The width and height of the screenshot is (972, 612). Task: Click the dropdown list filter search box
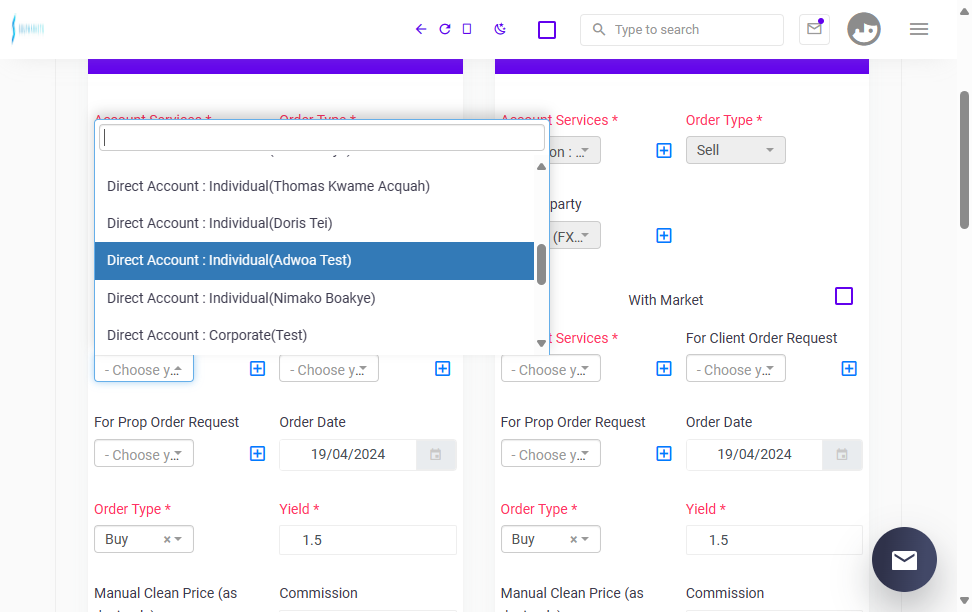pos(322,138)
